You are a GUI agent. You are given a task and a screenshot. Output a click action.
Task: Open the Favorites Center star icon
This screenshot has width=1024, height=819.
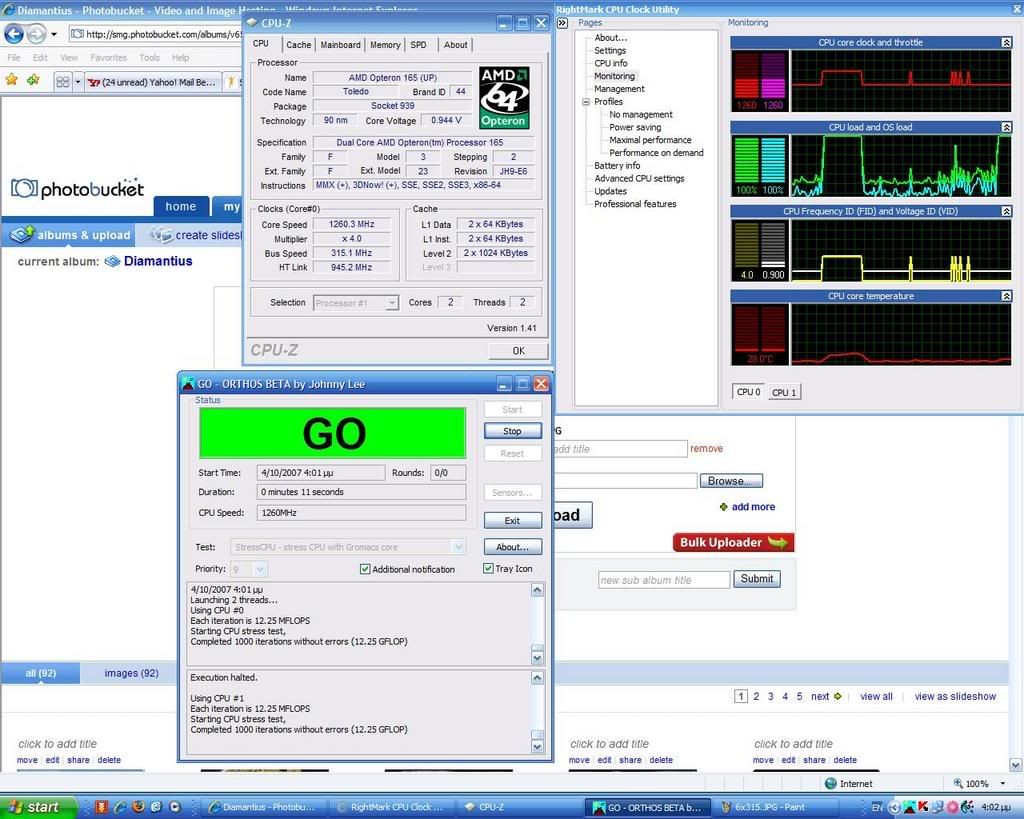[x=12, y=80]
